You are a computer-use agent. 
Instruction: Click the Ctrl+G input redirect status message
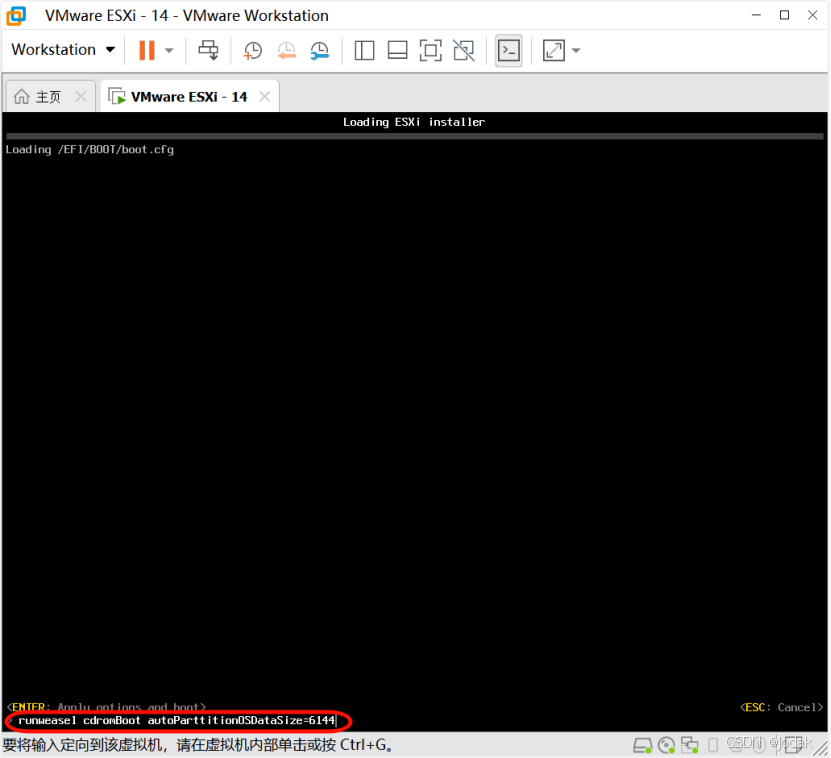click(199, 745)
